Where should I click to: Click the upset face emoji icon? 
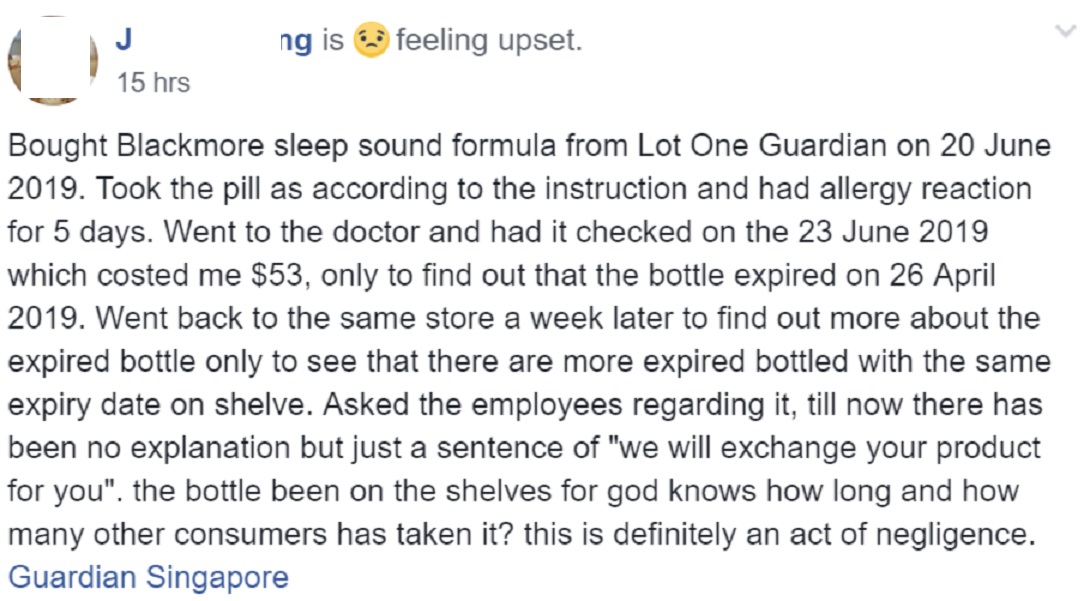click(x=371, y=40)
